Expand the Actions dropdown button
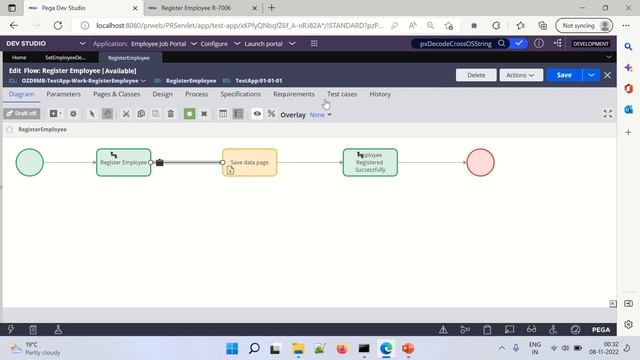The height and width of the screenshot is (360, 640). coord(521,75)
